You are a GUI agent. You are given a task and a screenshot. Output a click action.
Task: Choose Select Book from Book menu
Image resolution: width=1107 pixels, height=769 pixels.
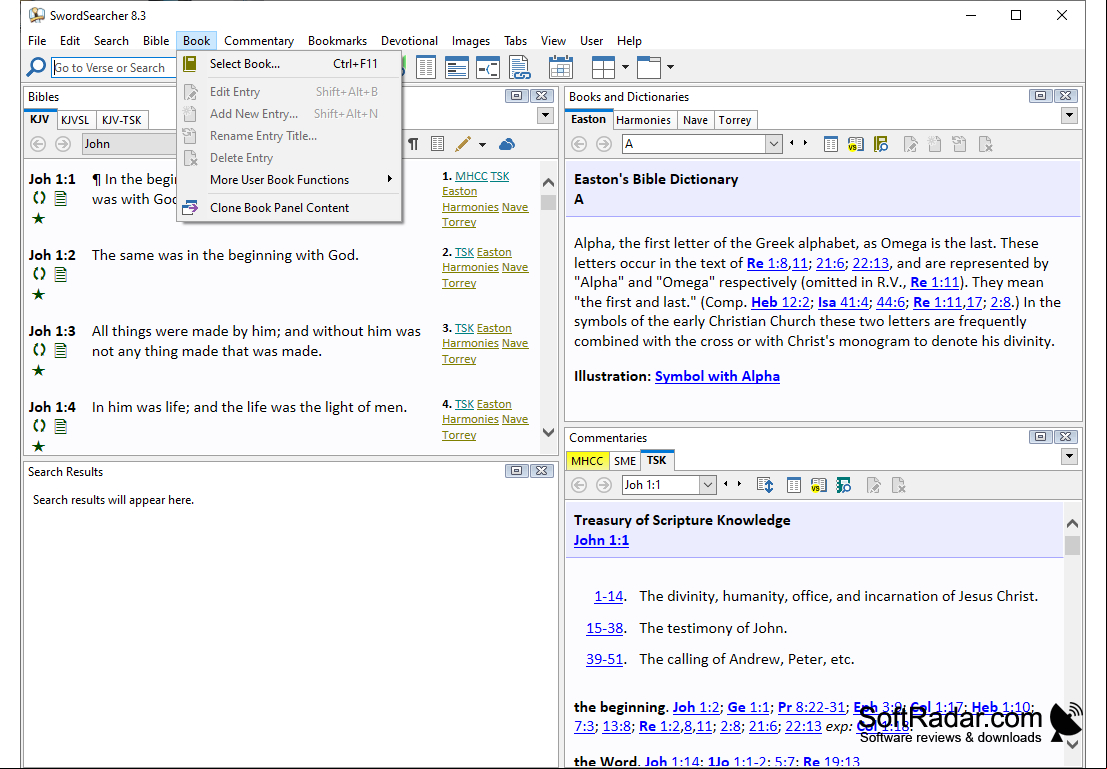click(289, 64)
